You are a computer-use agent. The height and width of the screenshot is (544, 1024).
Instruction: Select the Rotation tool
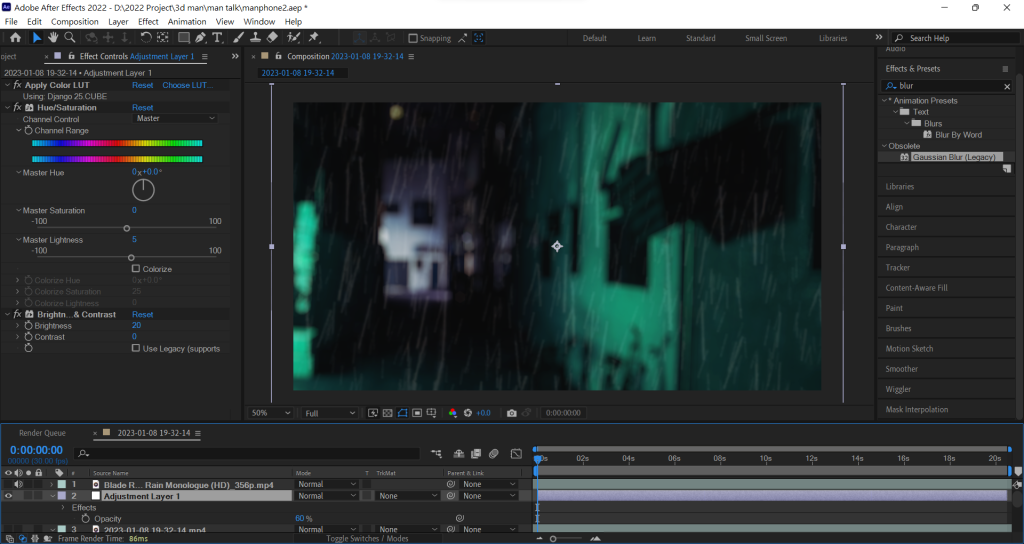146,38
